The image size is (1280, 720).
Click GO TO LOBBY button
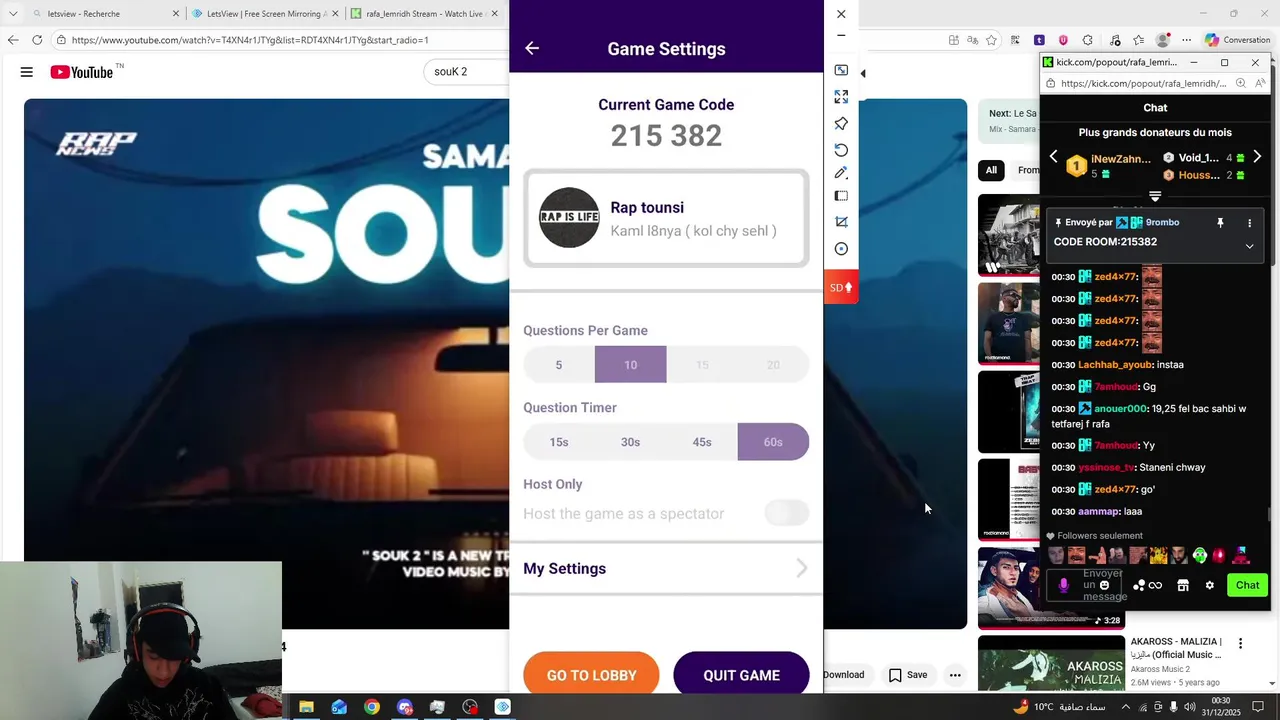[591, 675]
